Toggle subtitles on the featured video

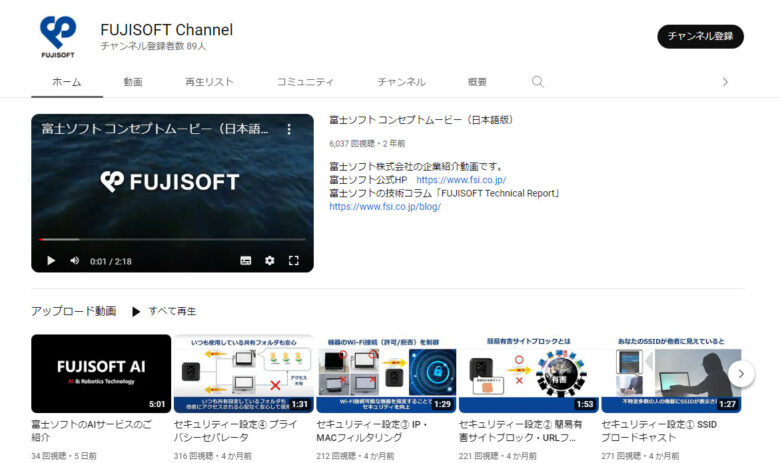pyautogui.click(x=246, y=261)
